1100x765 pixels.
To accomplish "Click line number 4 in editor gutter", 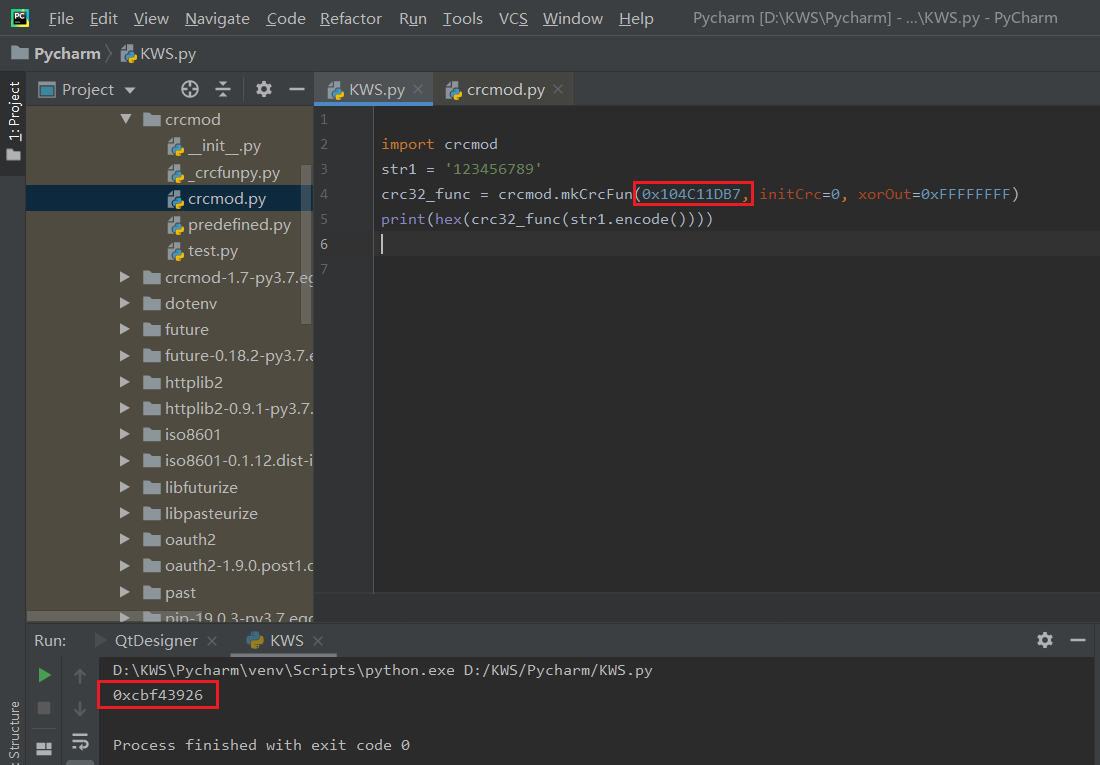I will pos(324,194).
